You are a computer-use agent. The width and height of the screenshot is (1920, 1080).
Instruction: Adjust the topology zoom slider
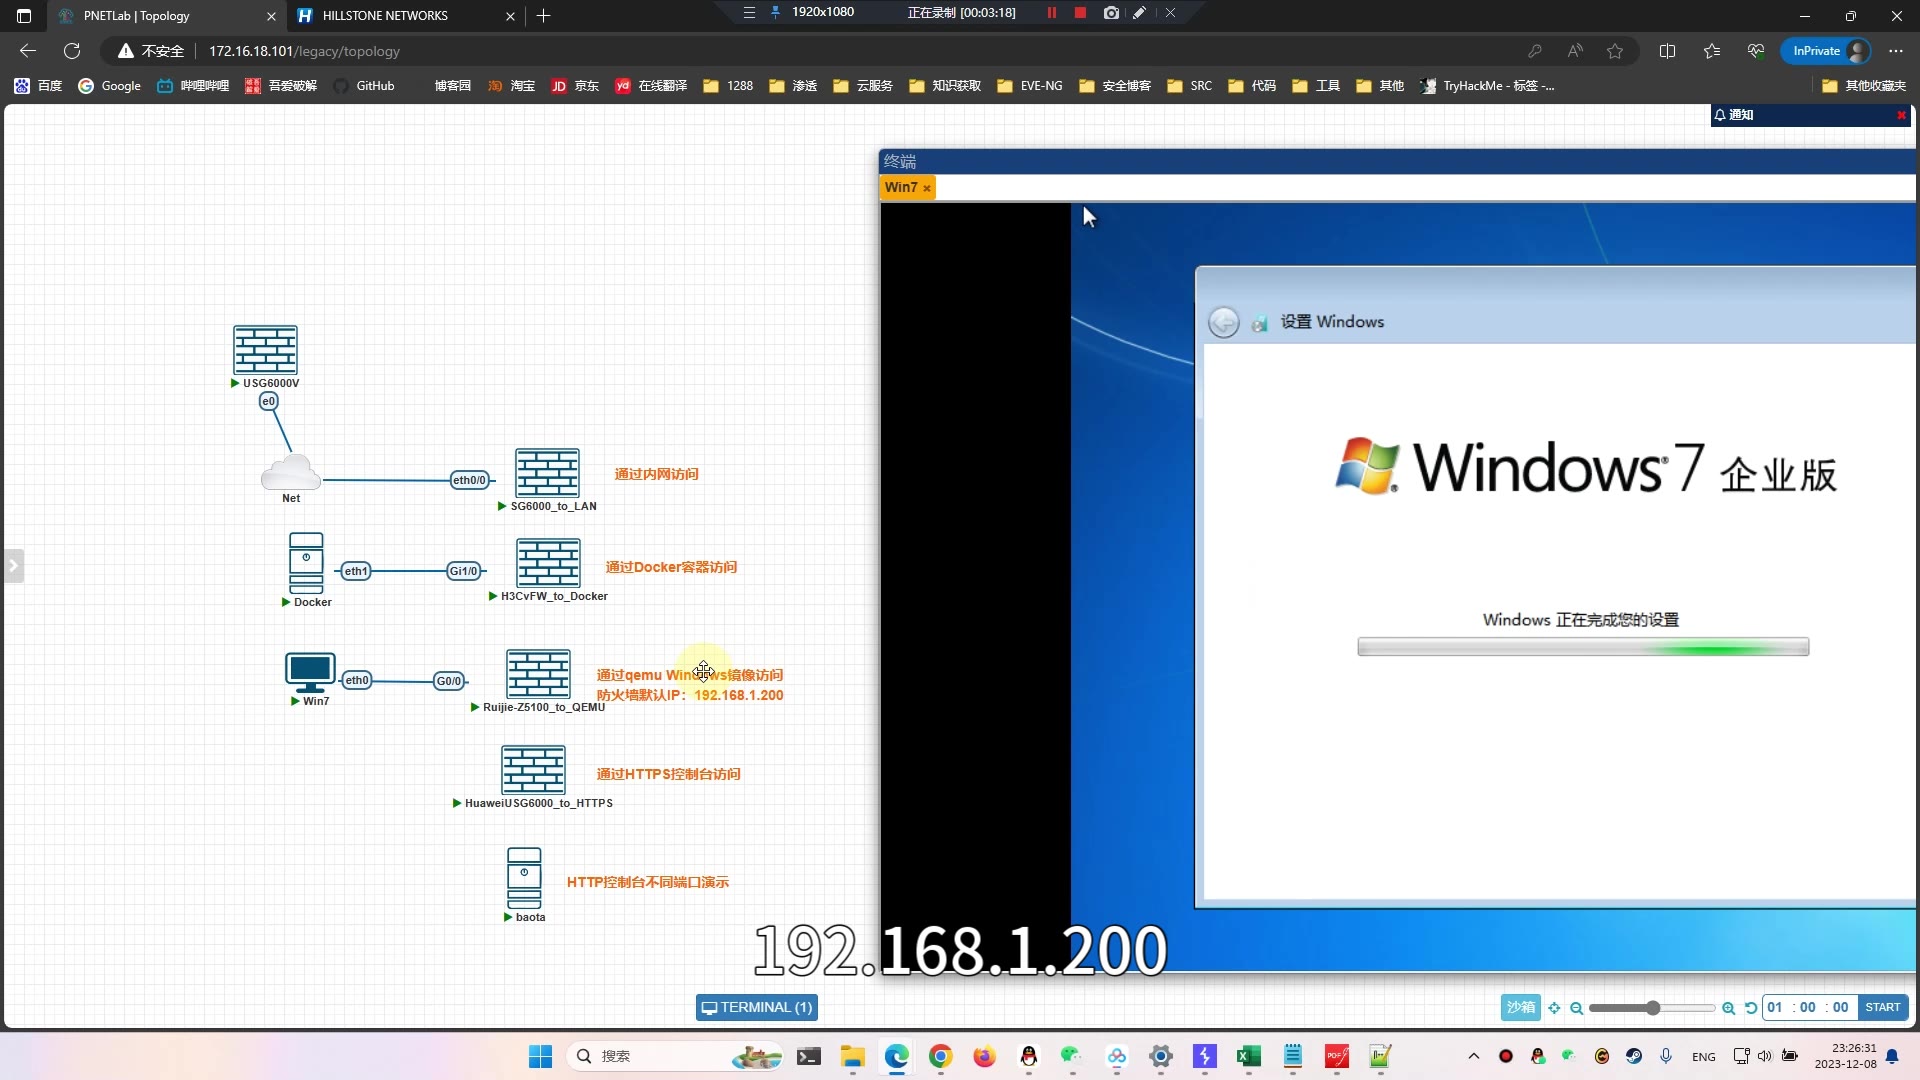(1652, 1008)
